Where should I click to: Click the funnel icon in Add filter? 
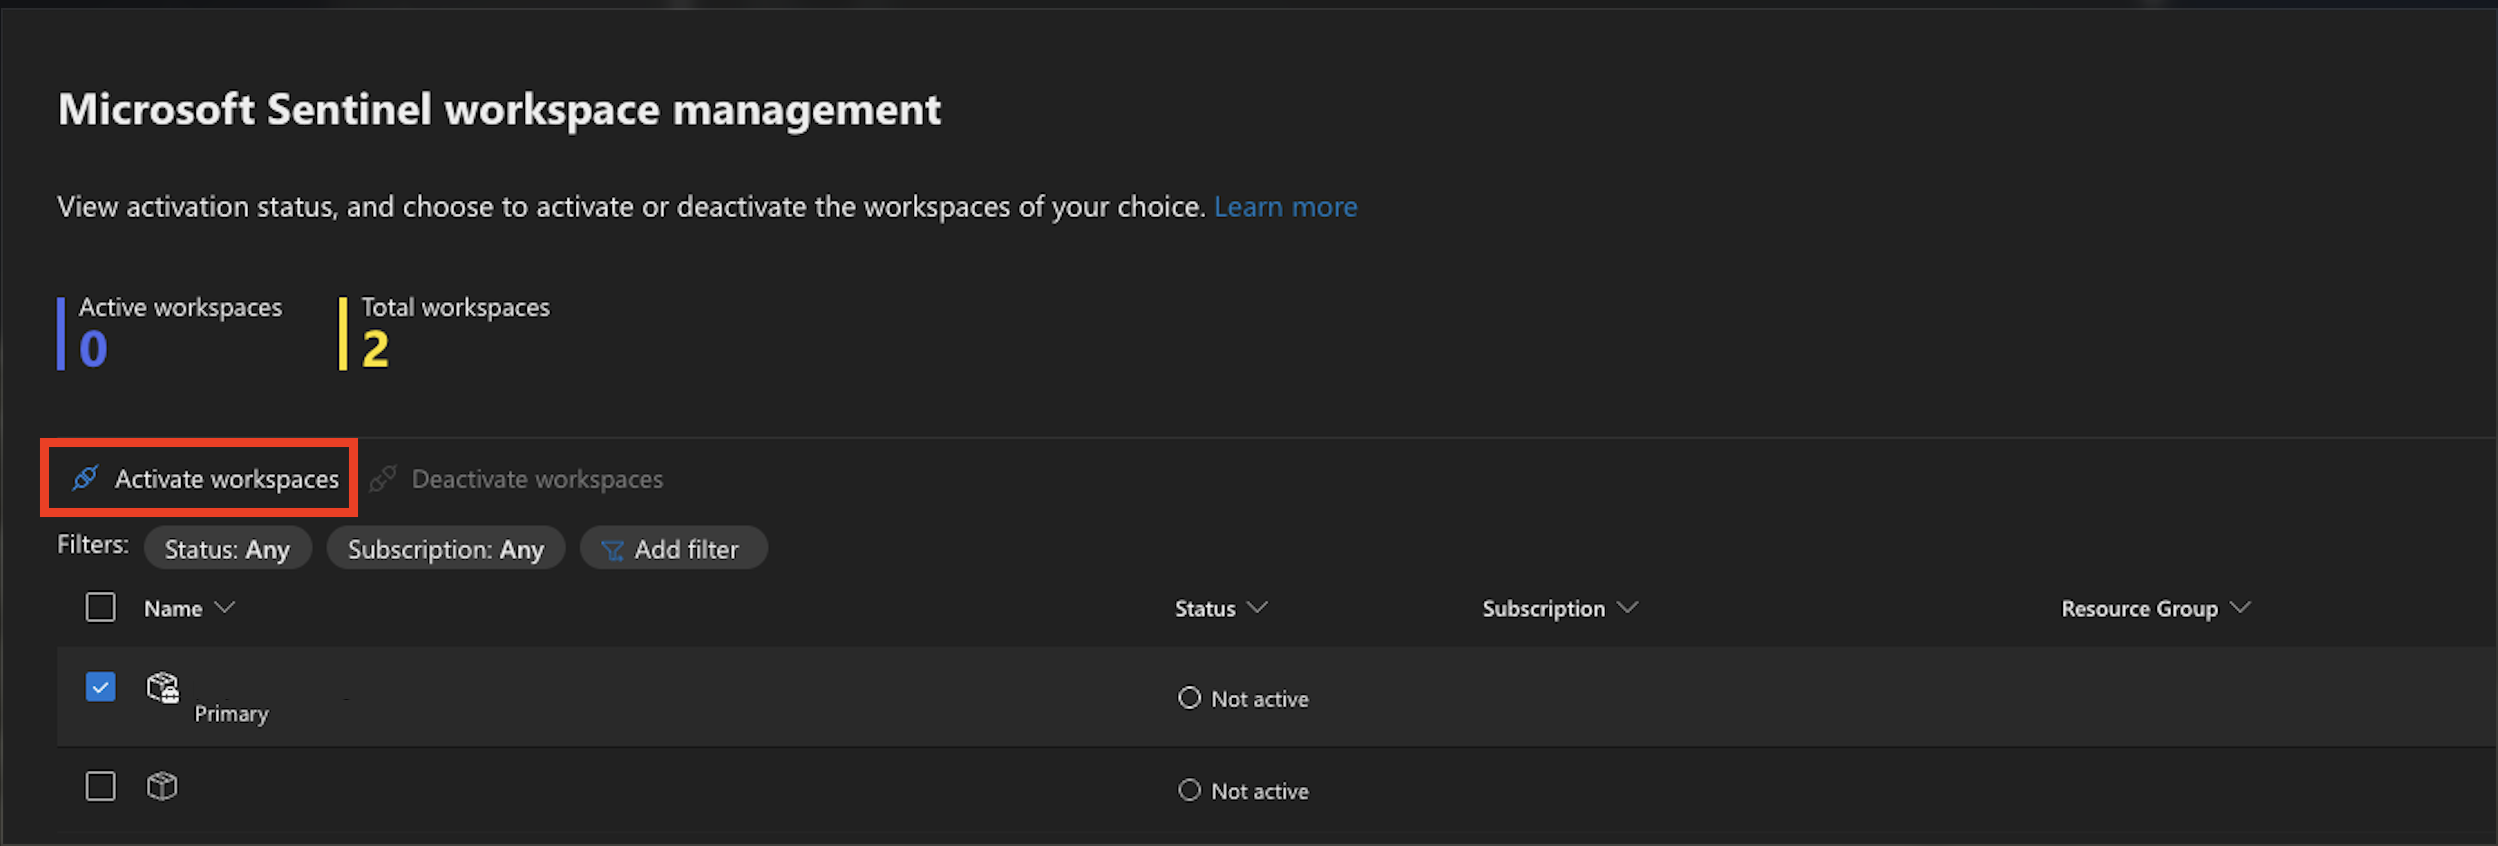[x=612, y=550]
